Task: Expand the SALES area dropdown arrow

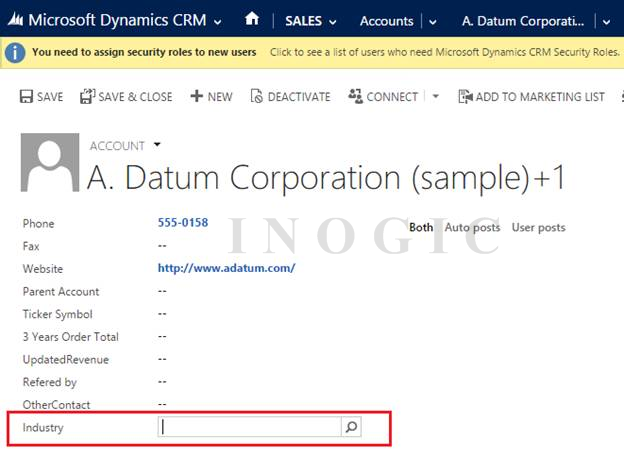Action: [x=333, y=22]
